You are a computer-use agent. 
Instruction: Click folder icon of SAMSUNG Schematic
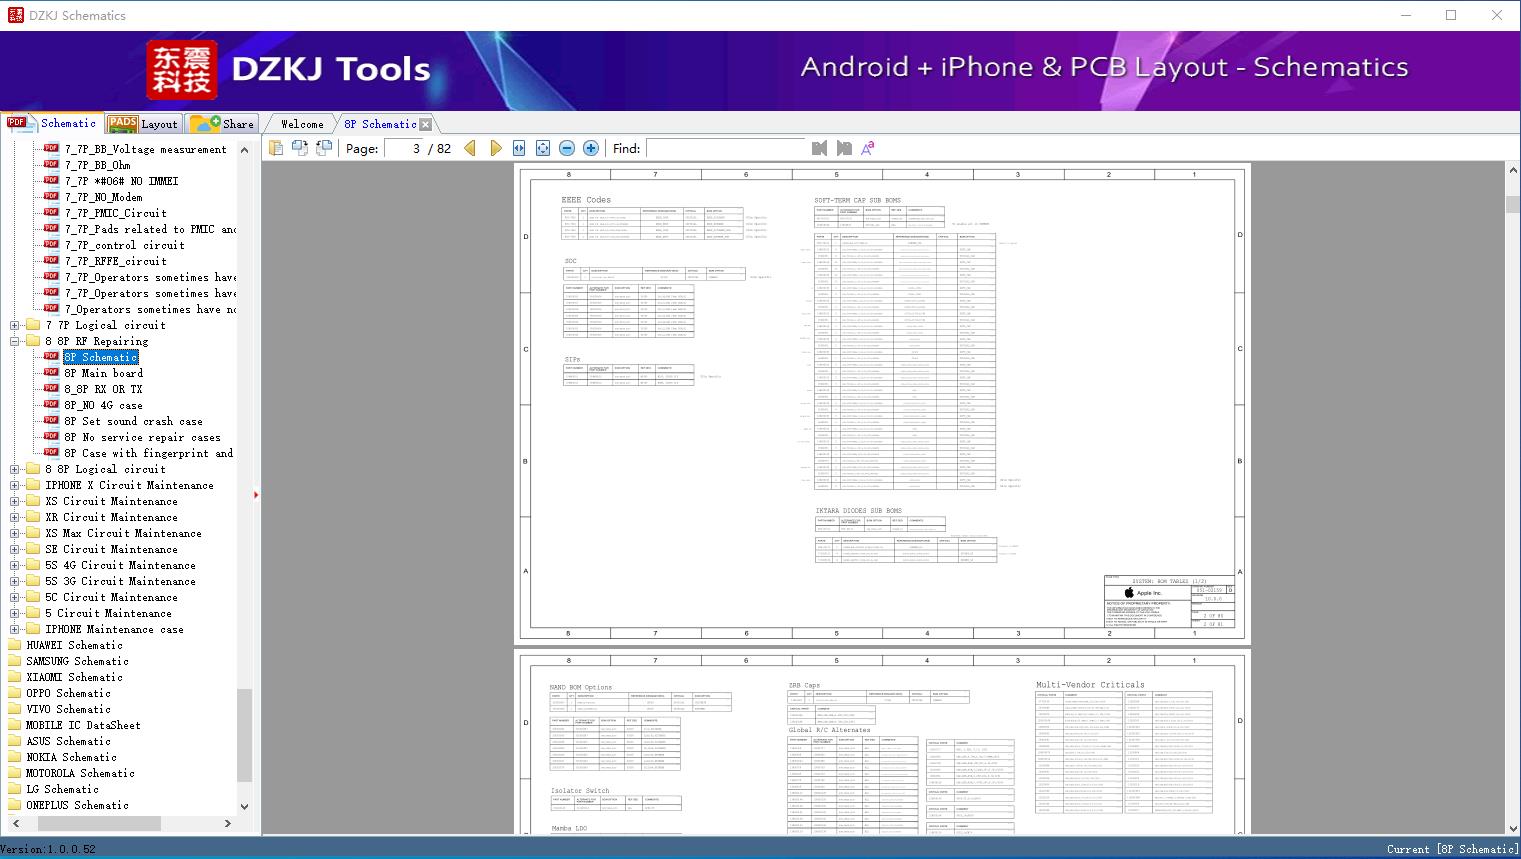pyautogui.click(x=15, y=661)
